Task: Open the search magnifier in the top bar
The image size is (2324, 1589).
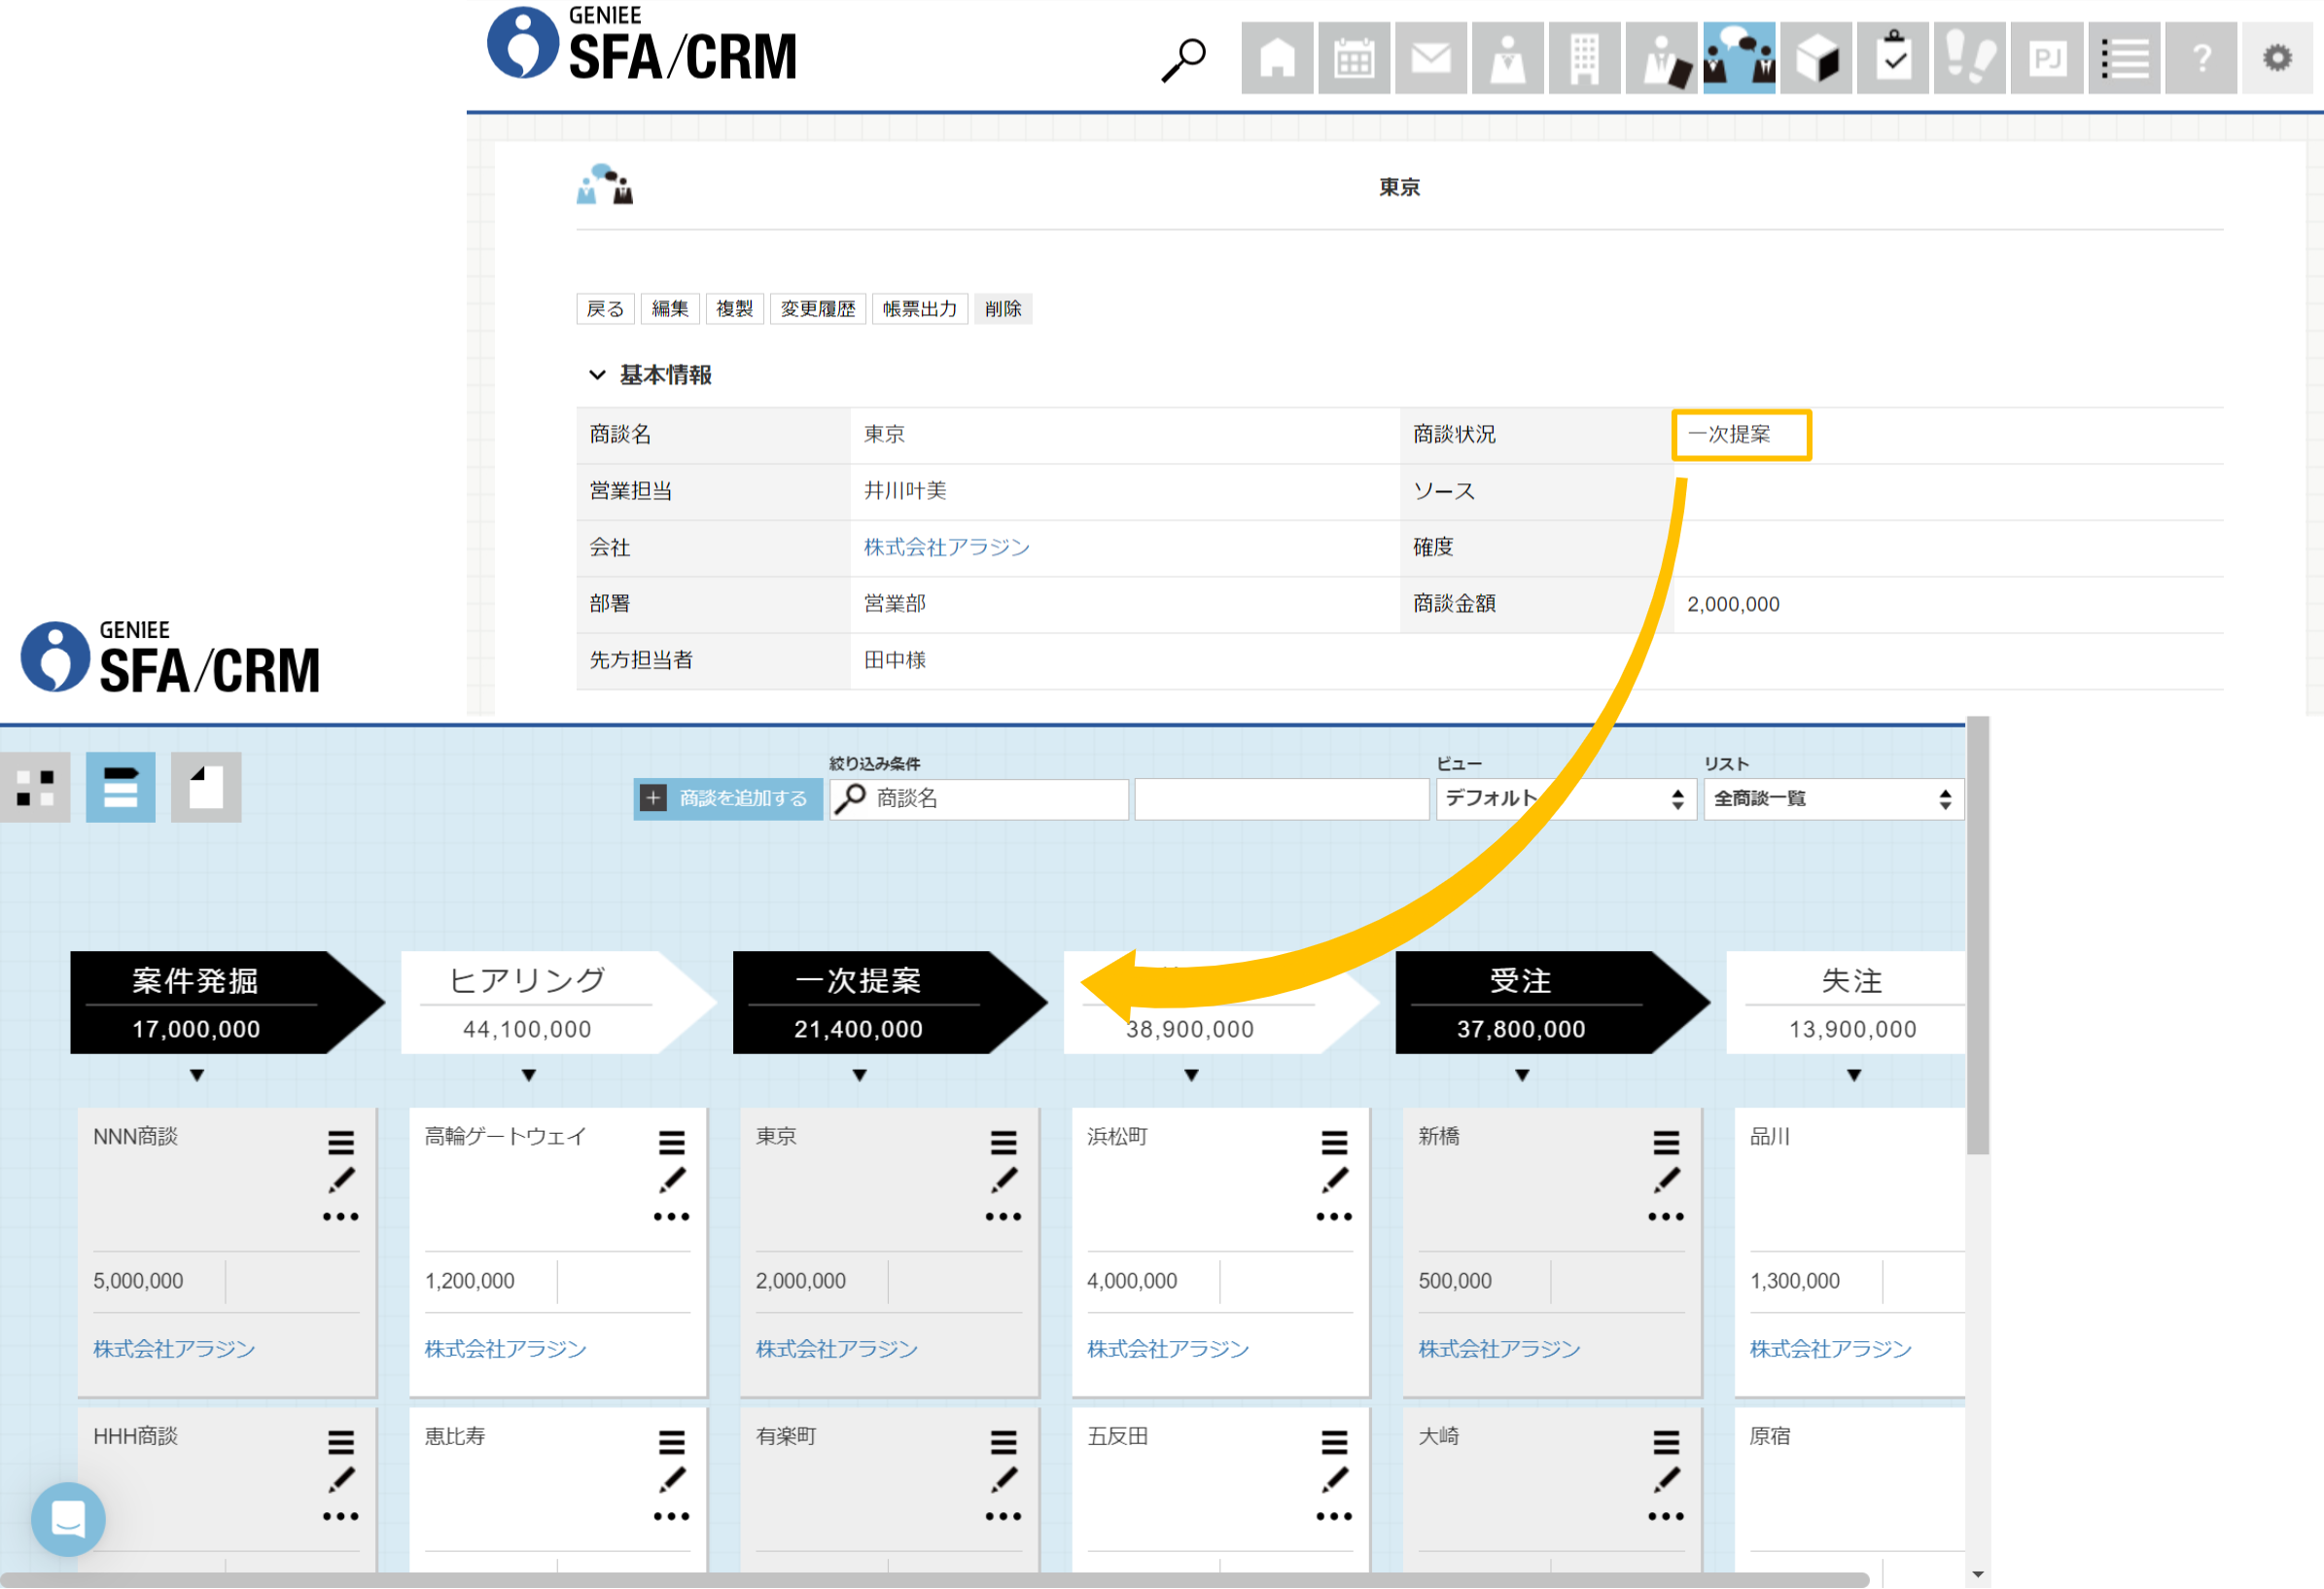Action: tap(1183, 60)
